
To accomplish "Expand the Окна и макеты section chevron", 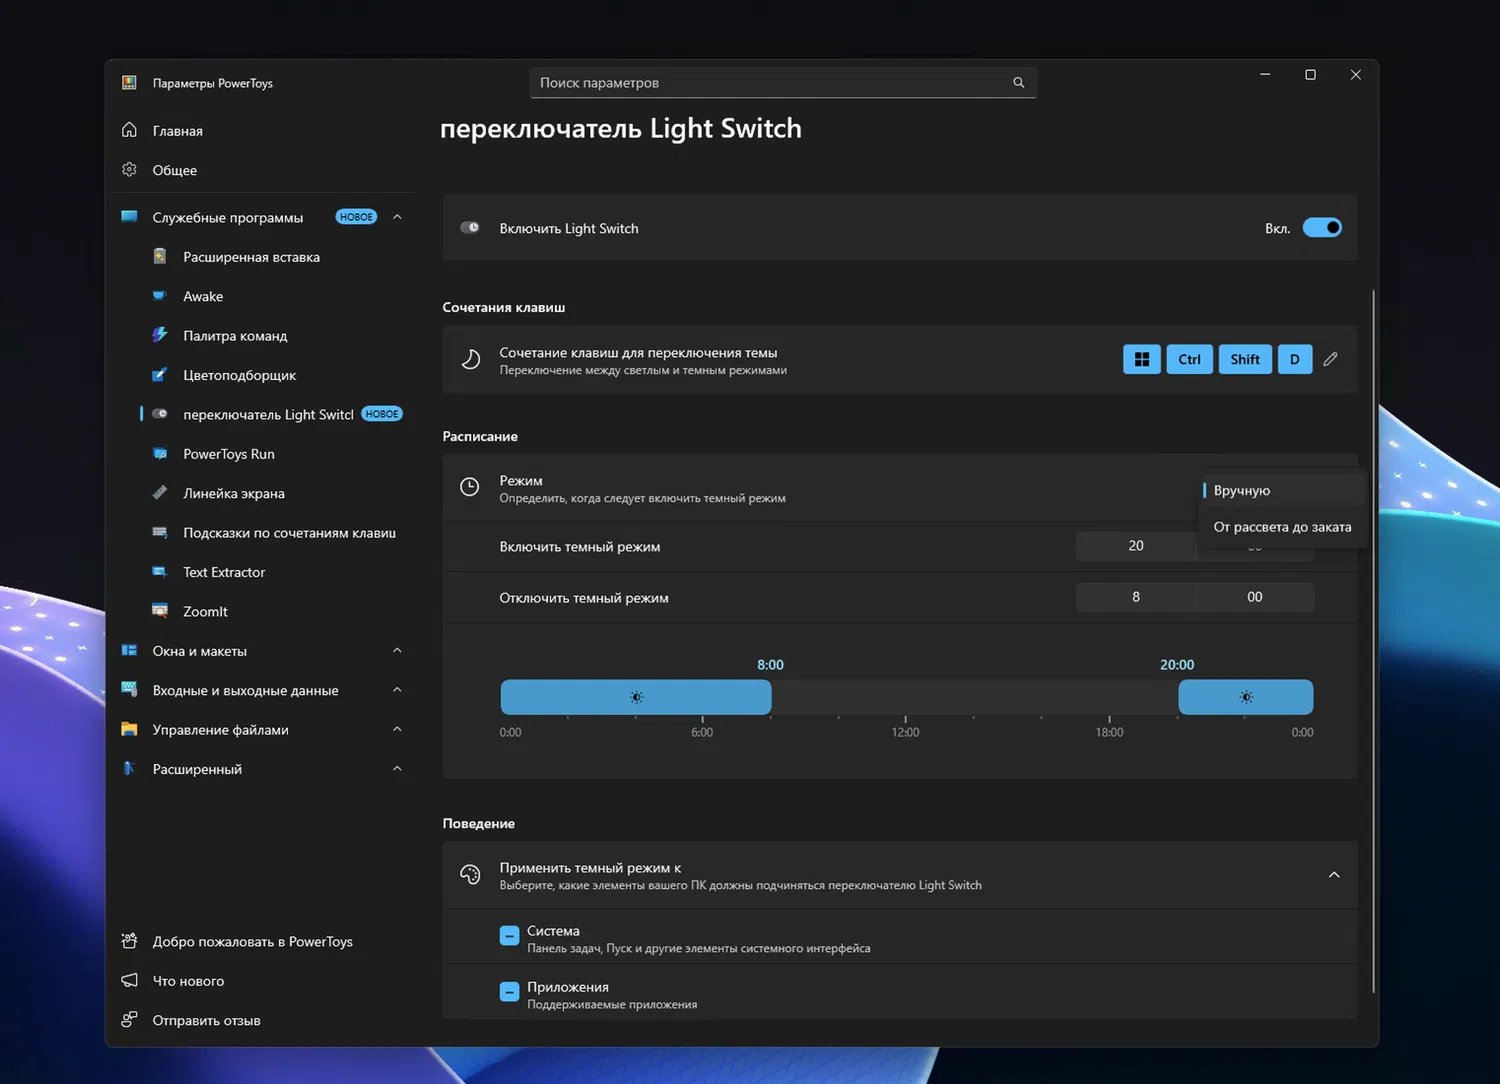I will point(397,651).
